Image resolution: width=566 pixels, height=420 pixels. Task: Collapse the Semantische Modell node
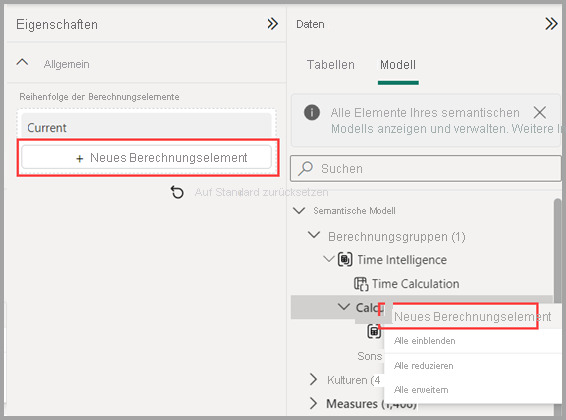point(299,210)
